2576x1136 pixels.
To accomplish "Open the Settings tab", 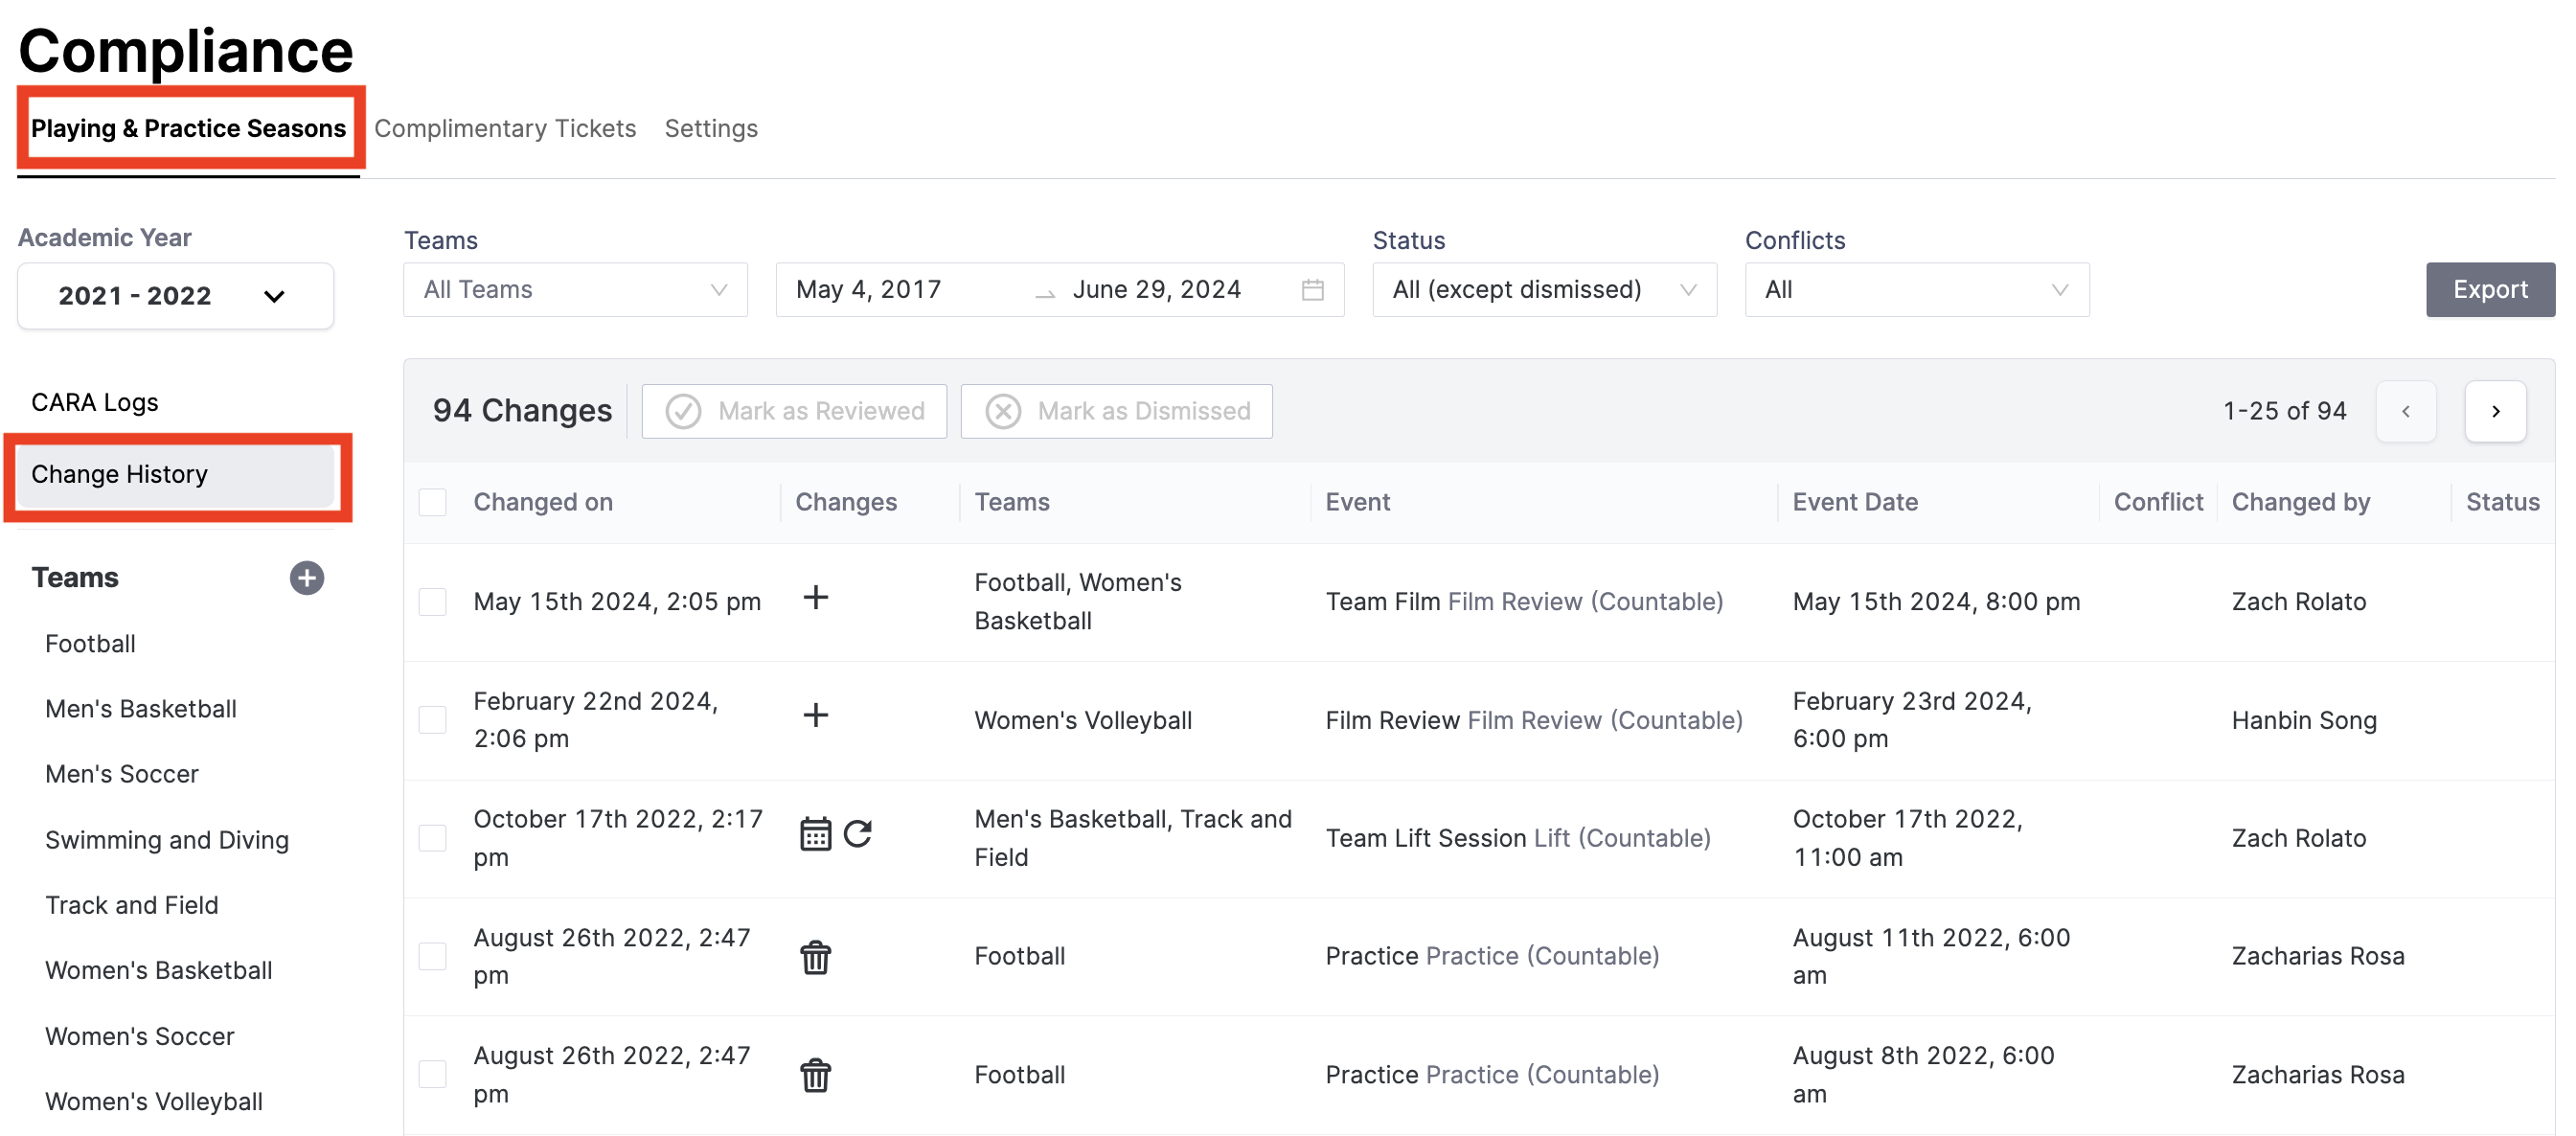I will pos(711,128).
